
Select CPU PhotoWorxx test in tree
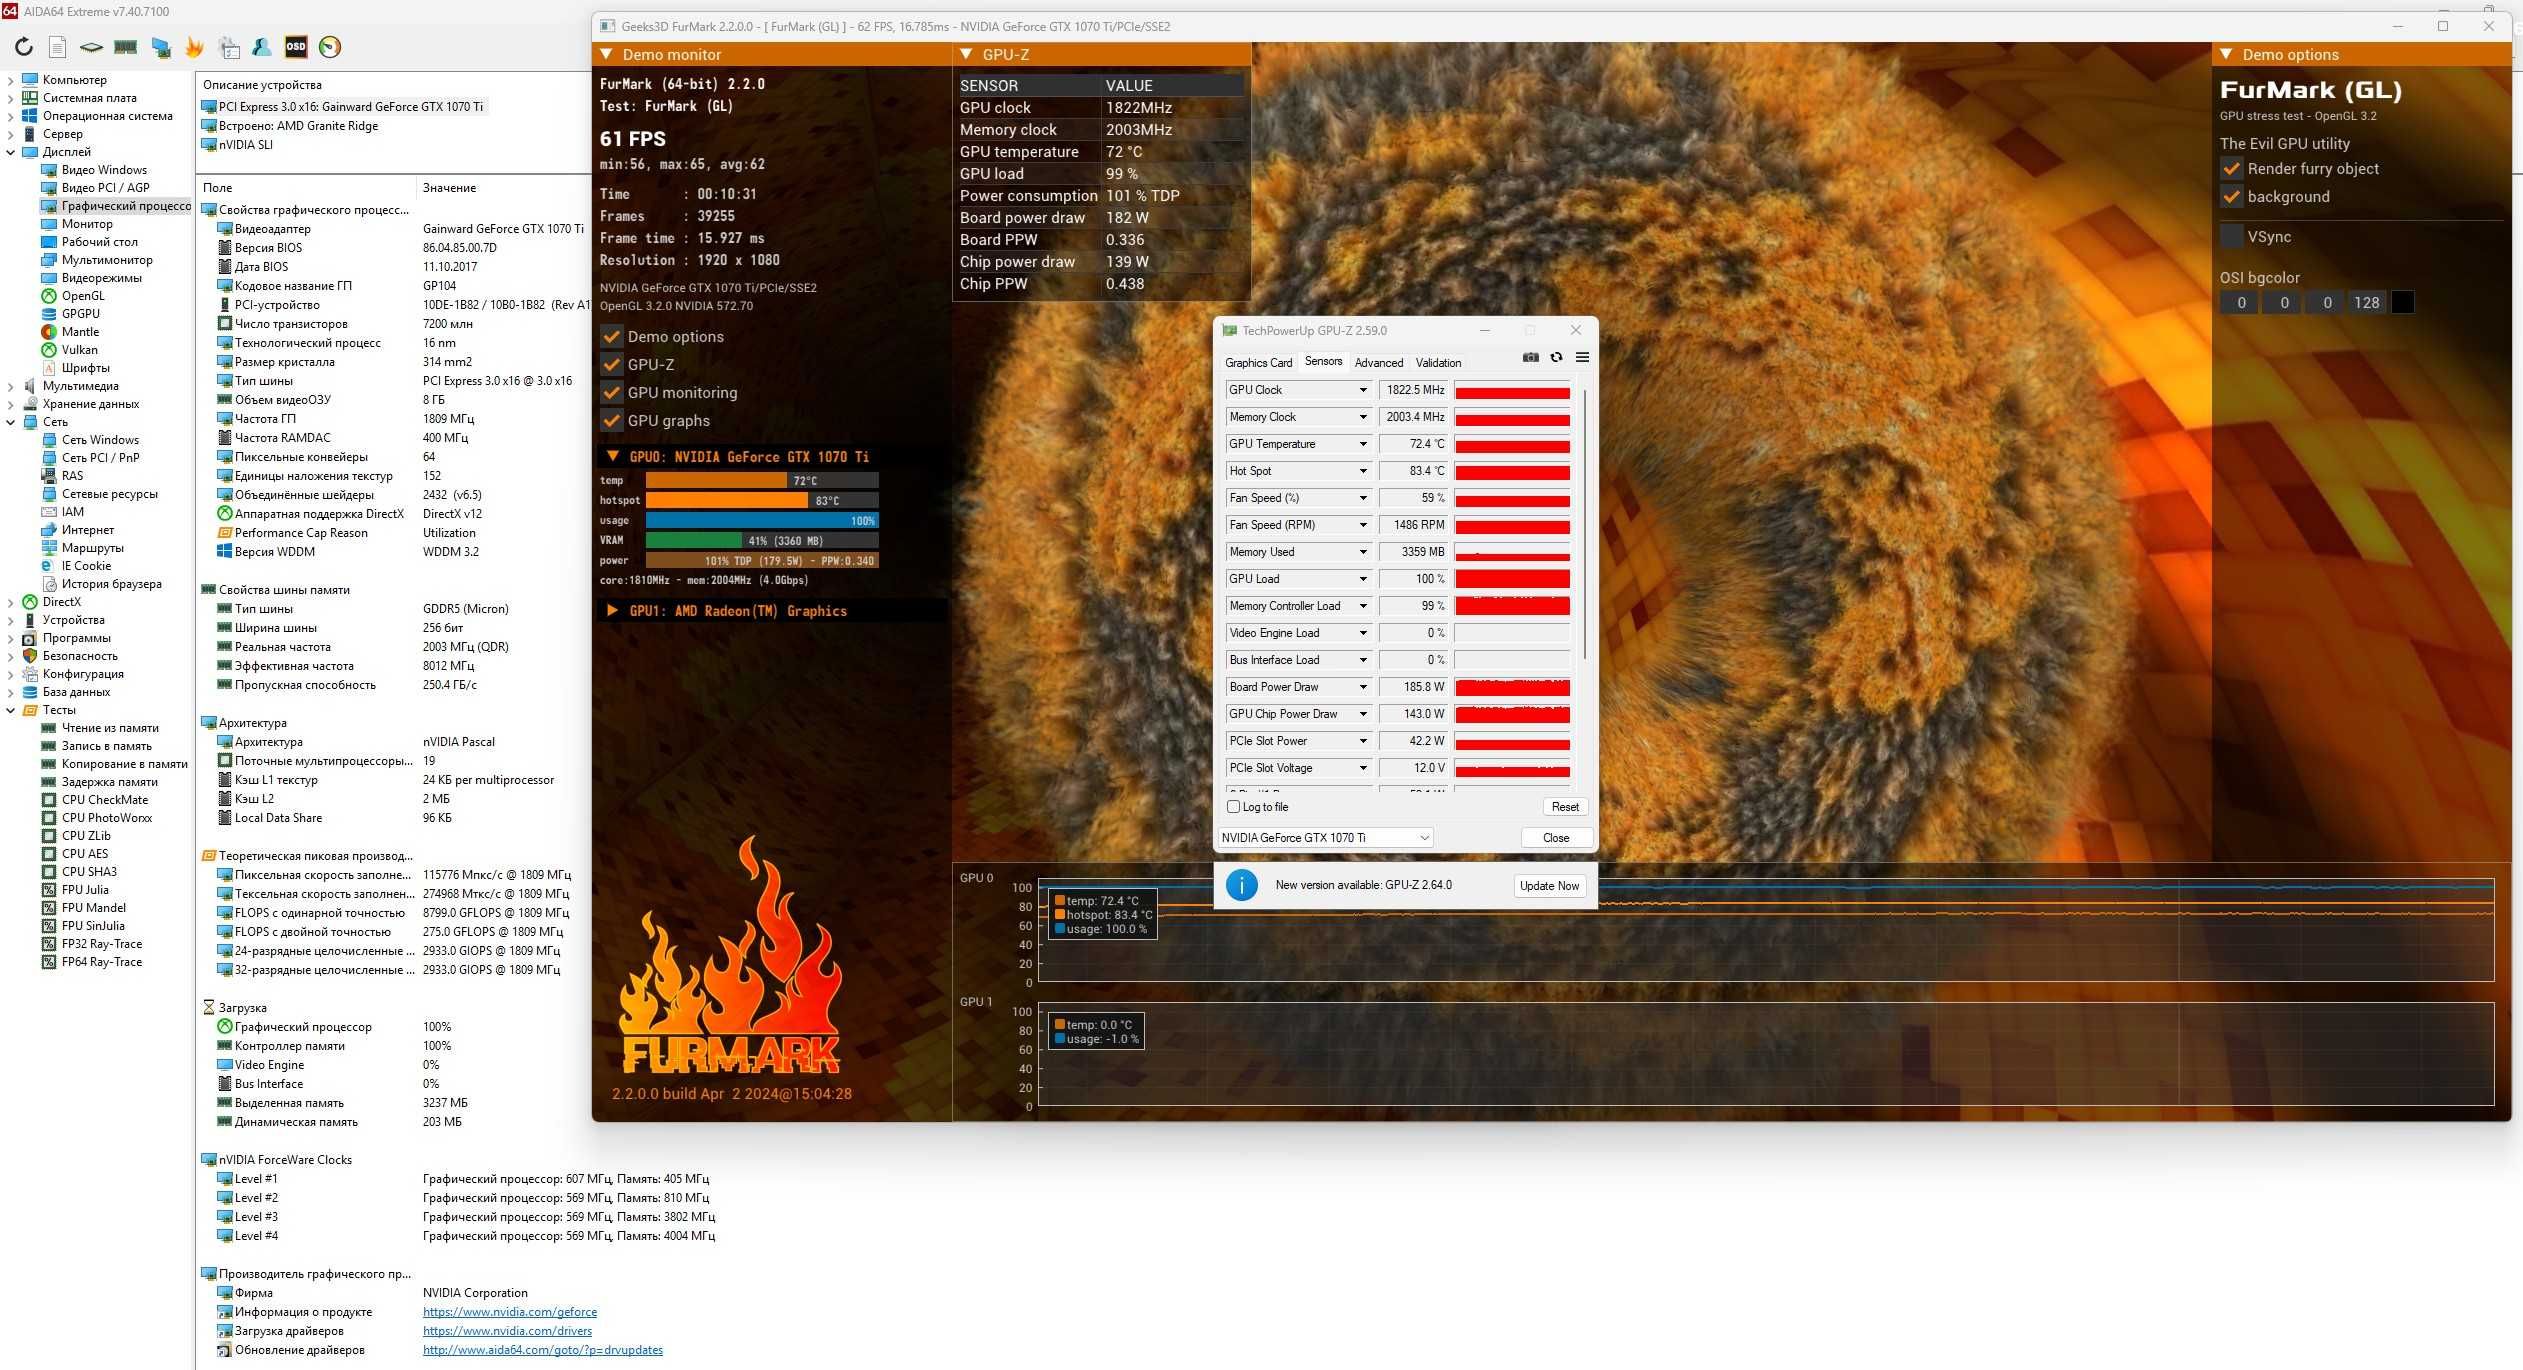(107, 818)
